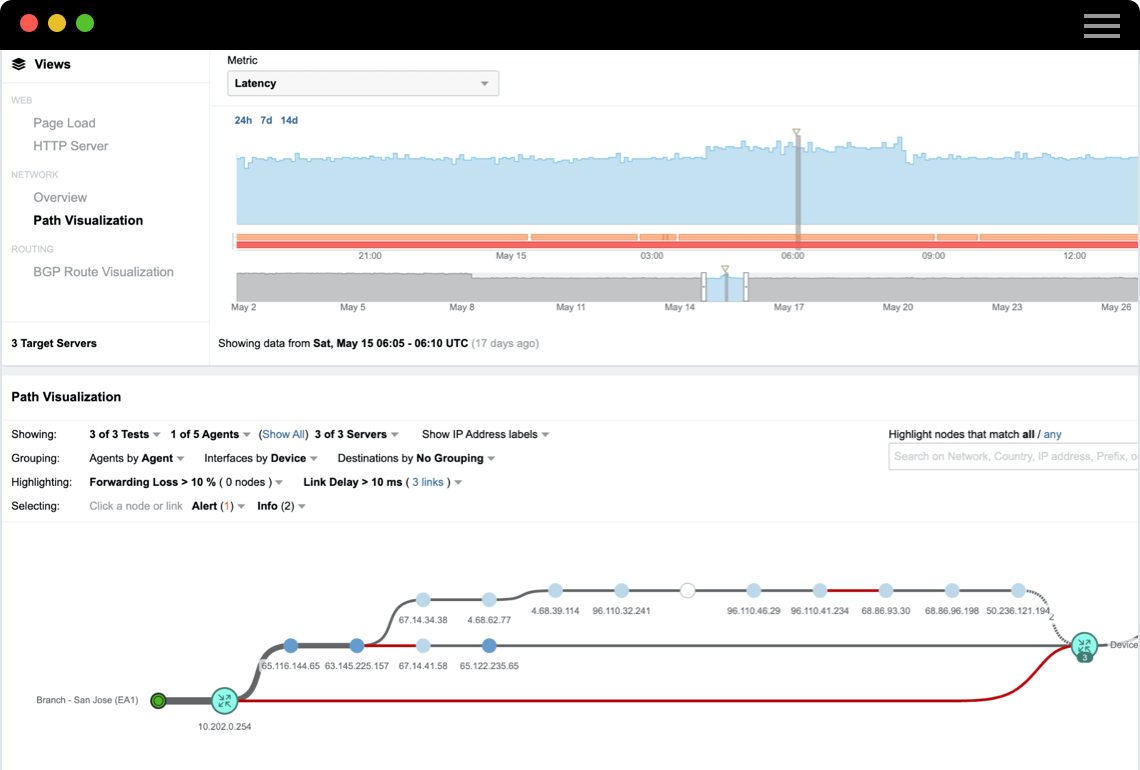Screen dimensions: 1140x770
Task: Expand Show IP Address labels dropdown
Action: 486,435
